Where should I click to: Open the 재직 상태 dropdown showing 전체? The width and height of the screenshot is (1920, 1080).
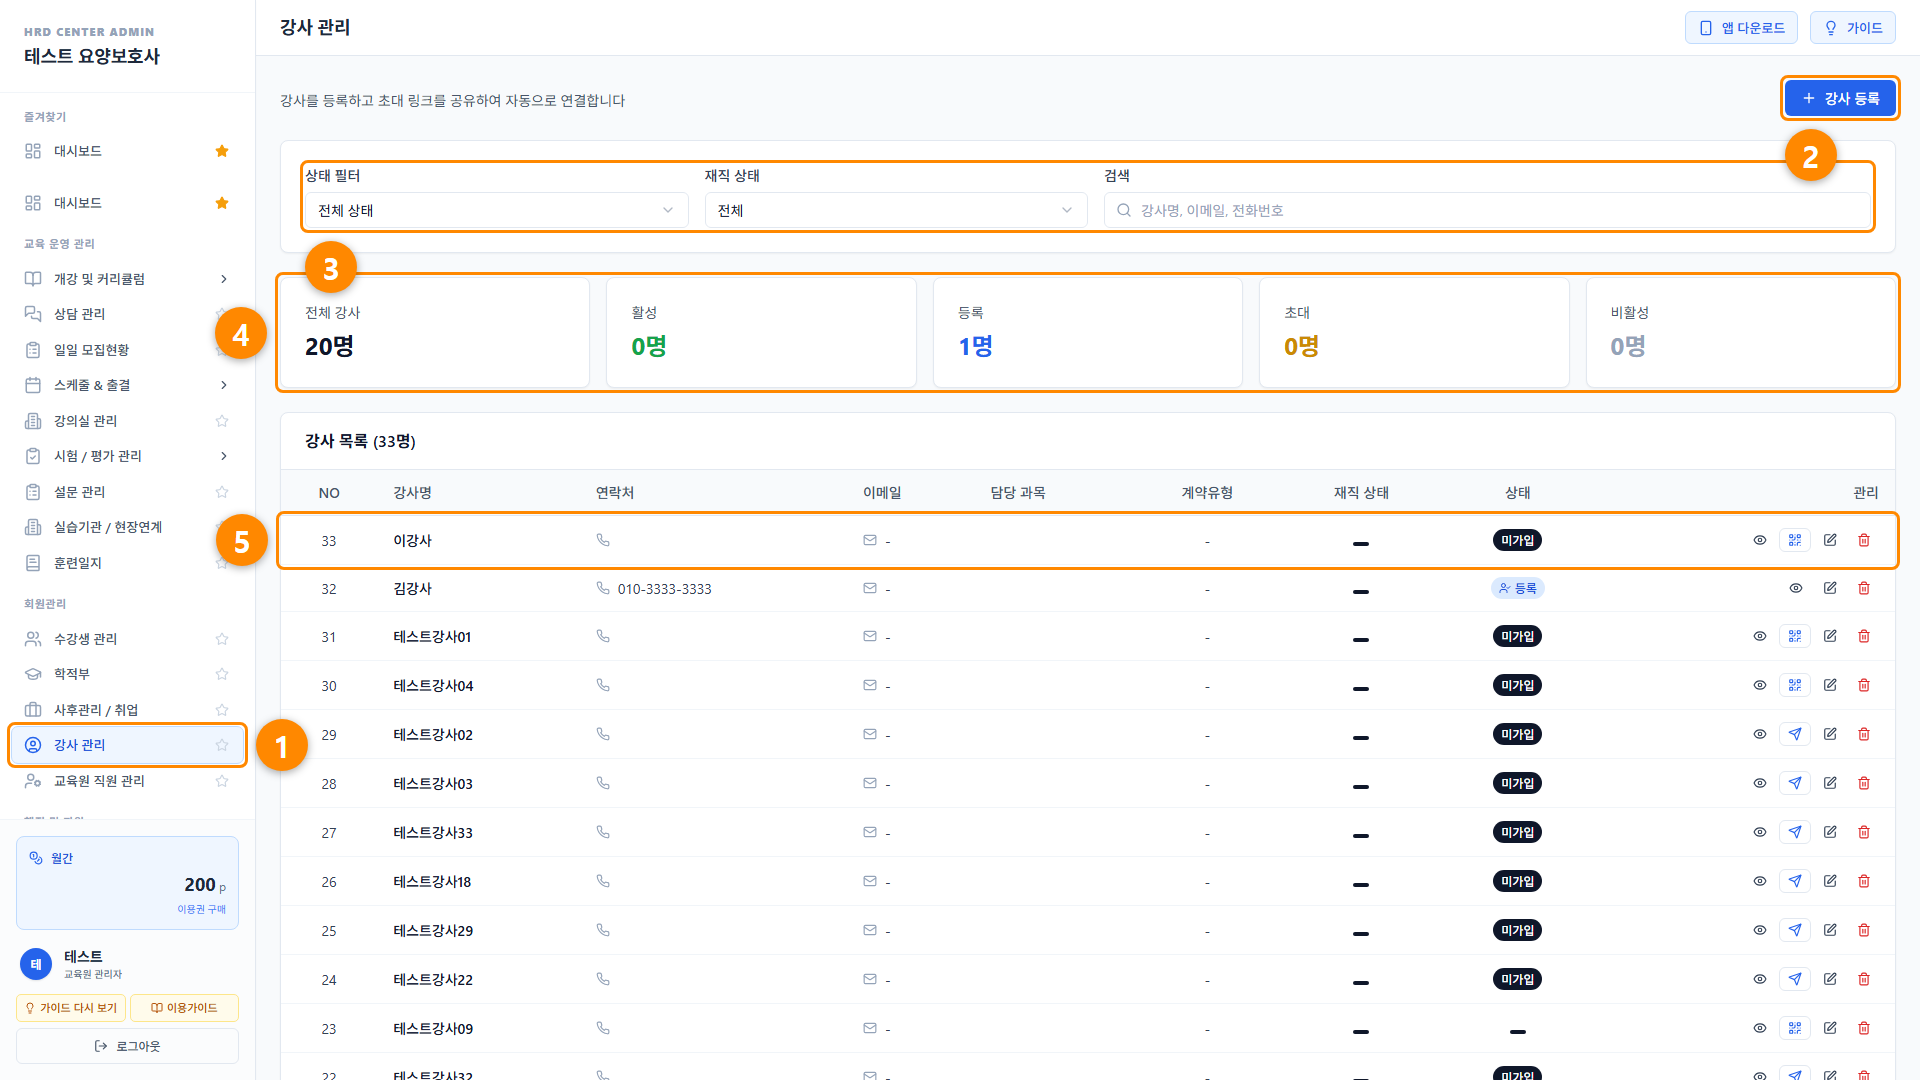pyautogui.click(x=896, y=210)
